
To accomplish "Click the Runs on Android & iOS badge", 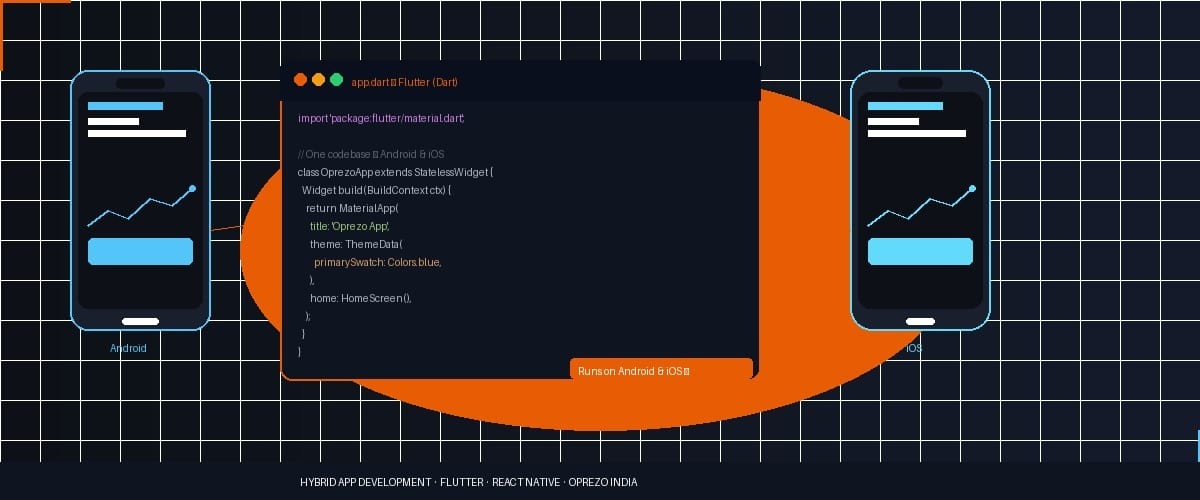I will [x=661, y=370].
